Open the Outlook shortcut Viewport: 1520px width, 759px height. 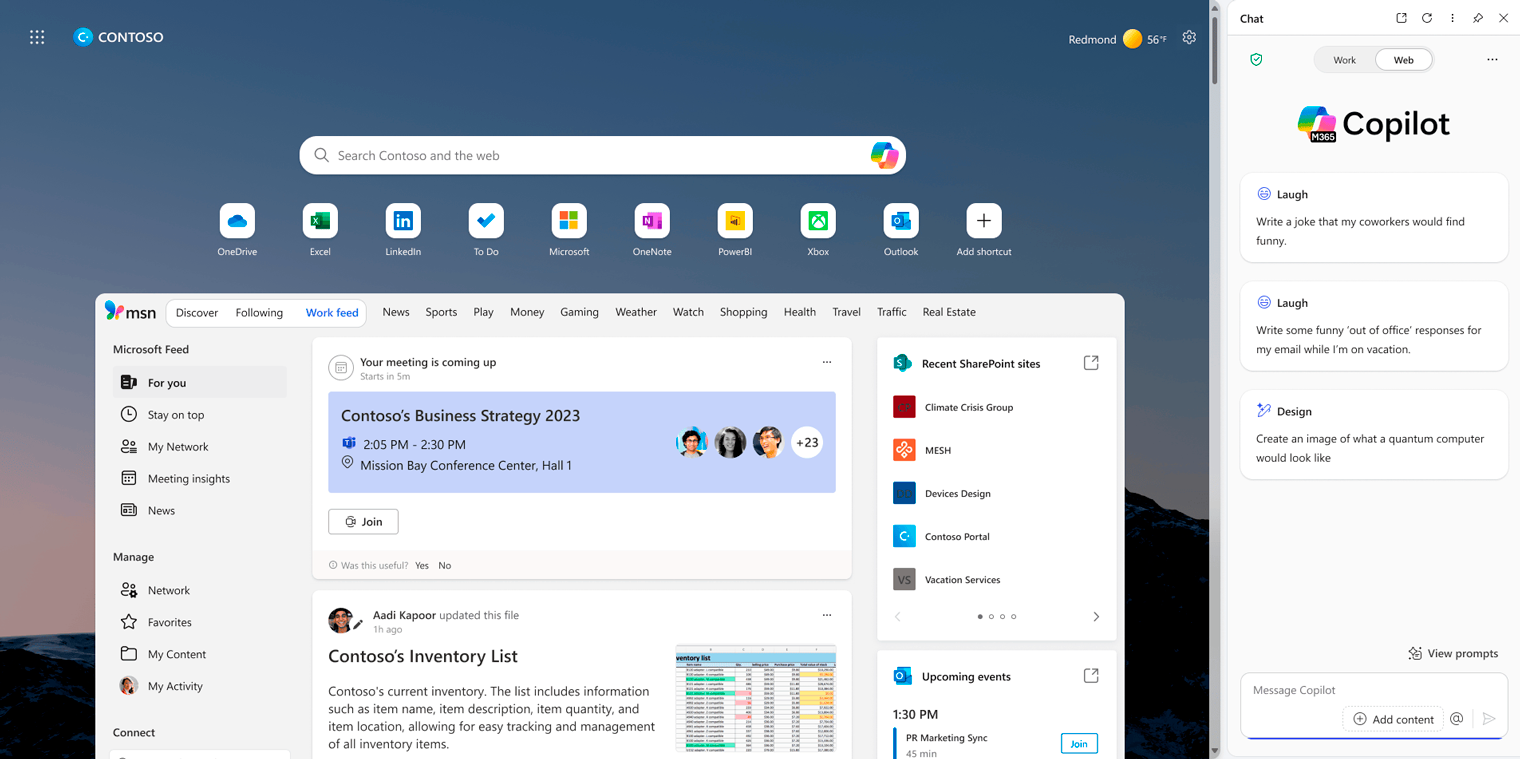coord(901,221)
